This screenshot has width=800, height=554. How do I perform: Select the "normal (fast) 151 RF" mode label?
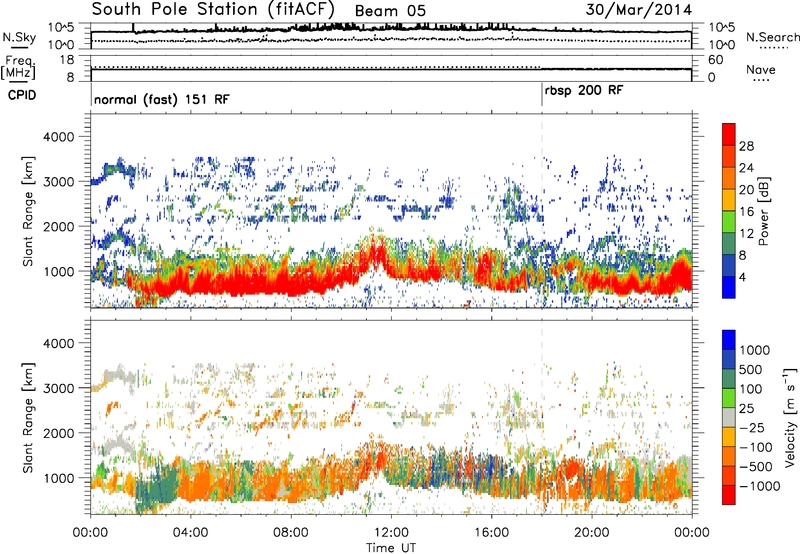click(x=162, y=99)
